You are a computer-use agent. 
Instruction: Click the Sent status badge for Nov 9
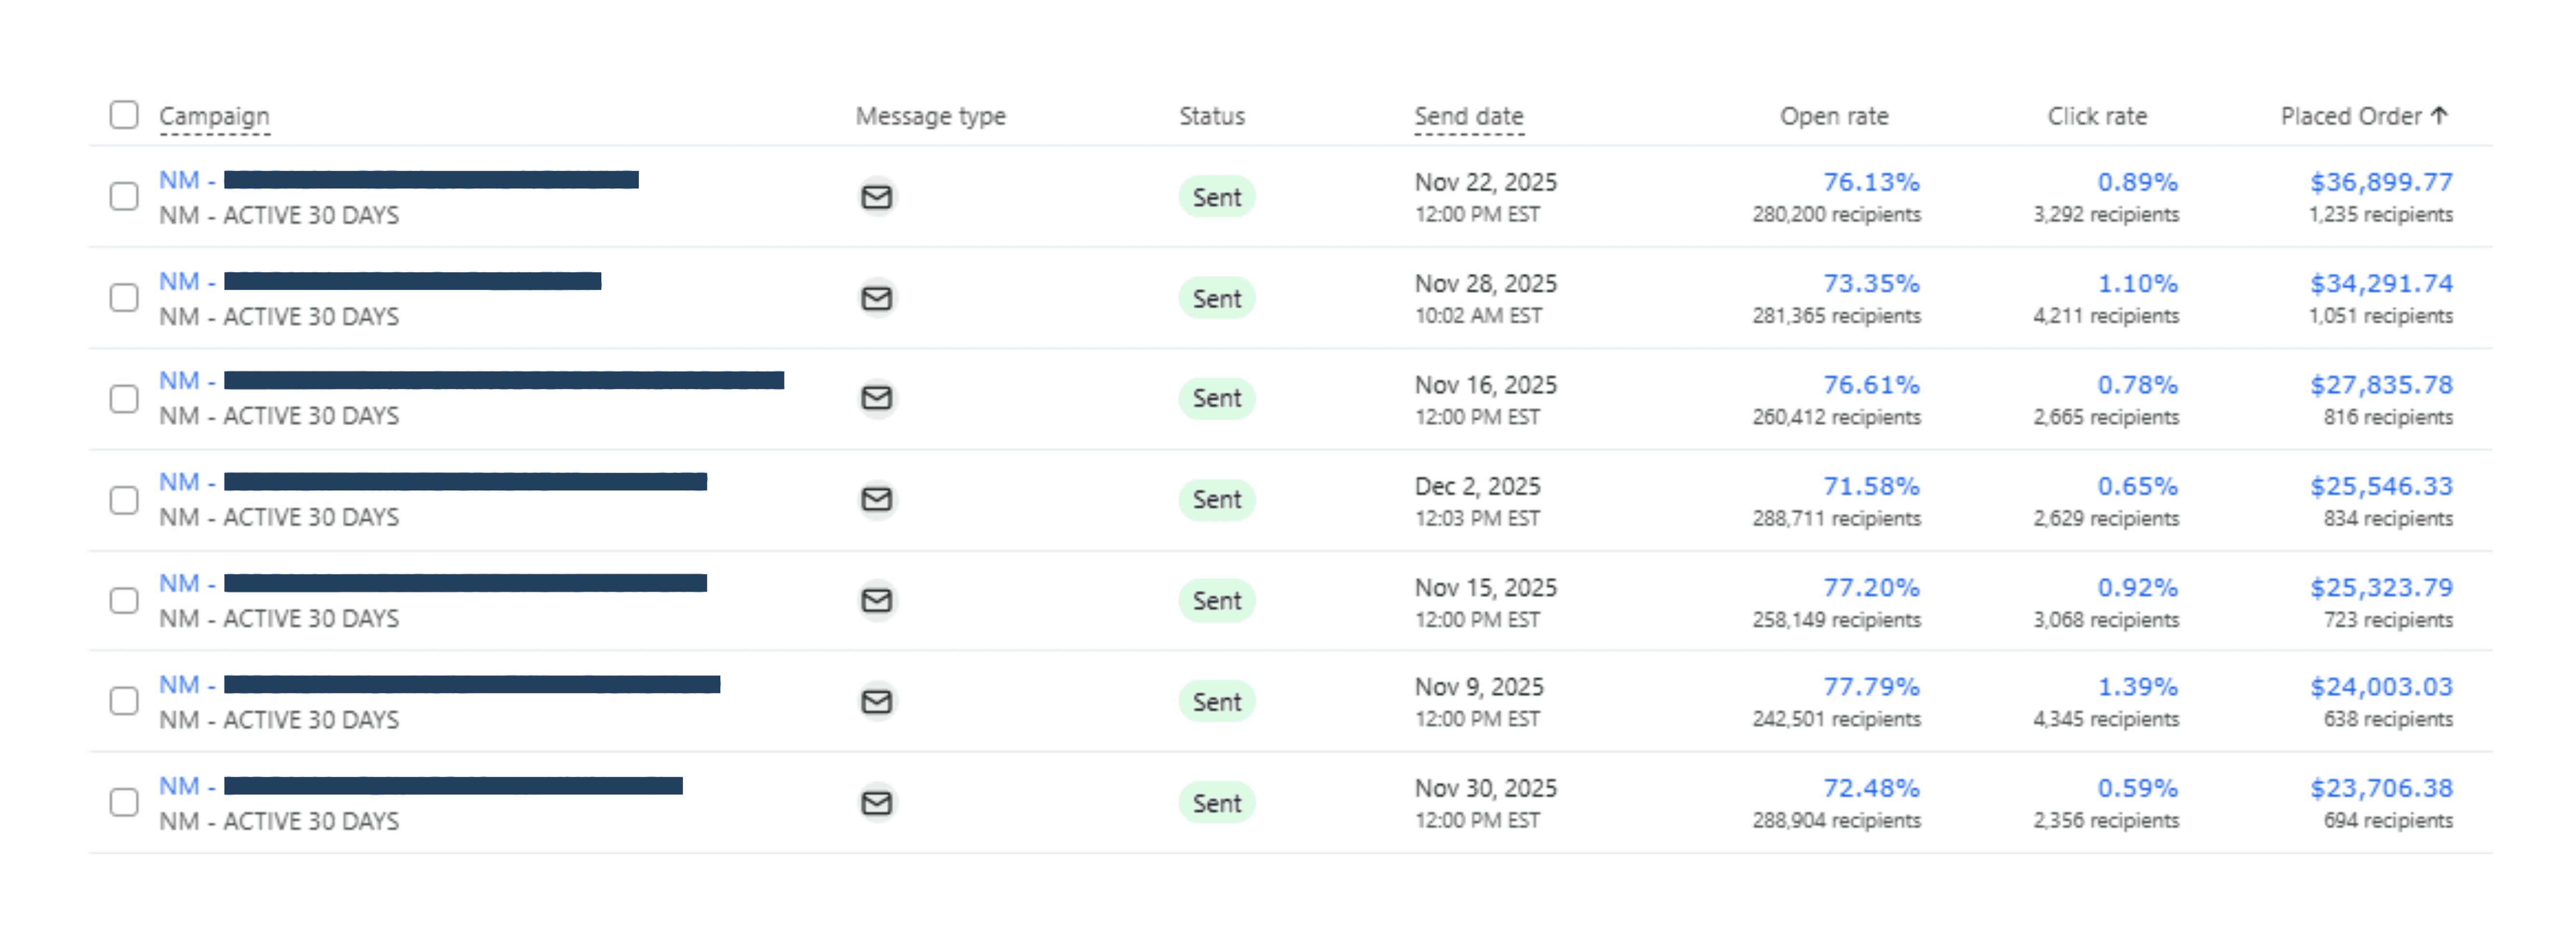(1216, 702)
